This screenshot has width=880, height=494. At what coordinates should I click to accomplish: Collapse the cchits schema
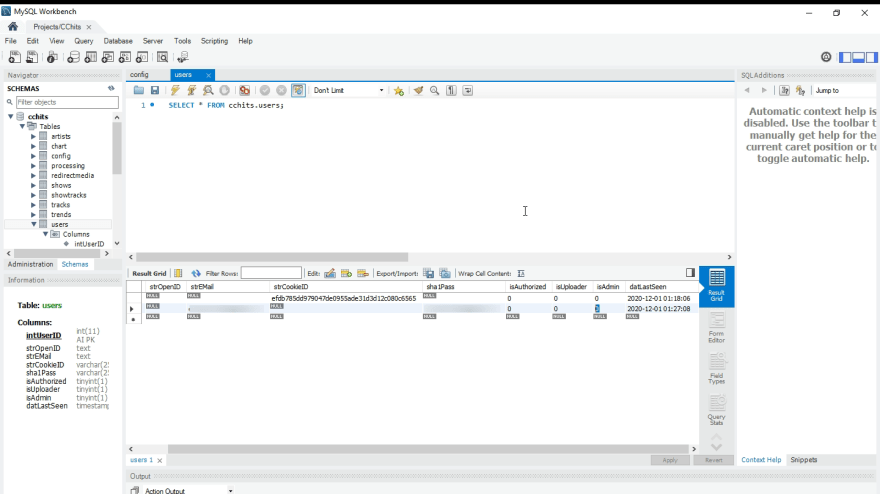point(11,116)
